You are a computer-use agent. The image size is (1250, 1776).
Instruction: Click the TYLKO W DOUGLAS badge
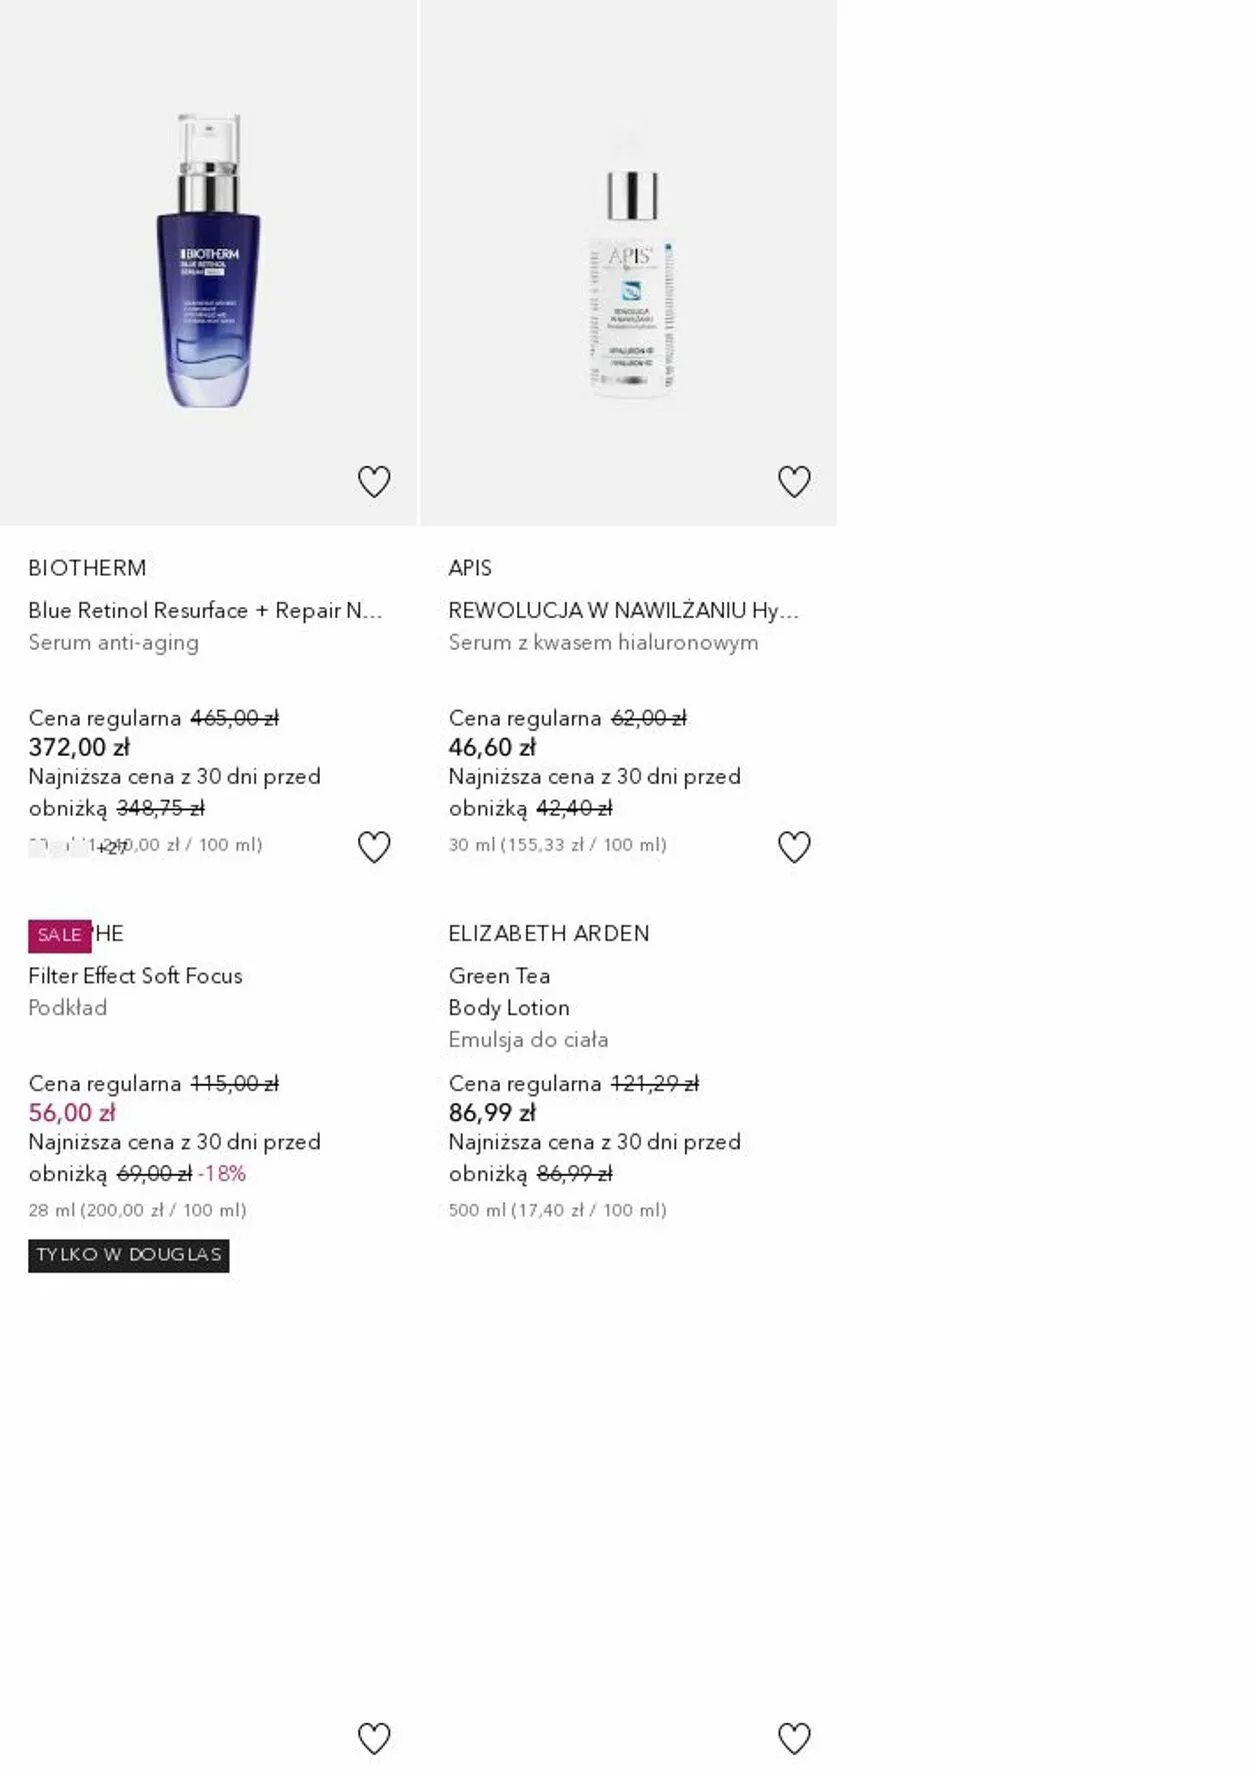coord(128,1255)
